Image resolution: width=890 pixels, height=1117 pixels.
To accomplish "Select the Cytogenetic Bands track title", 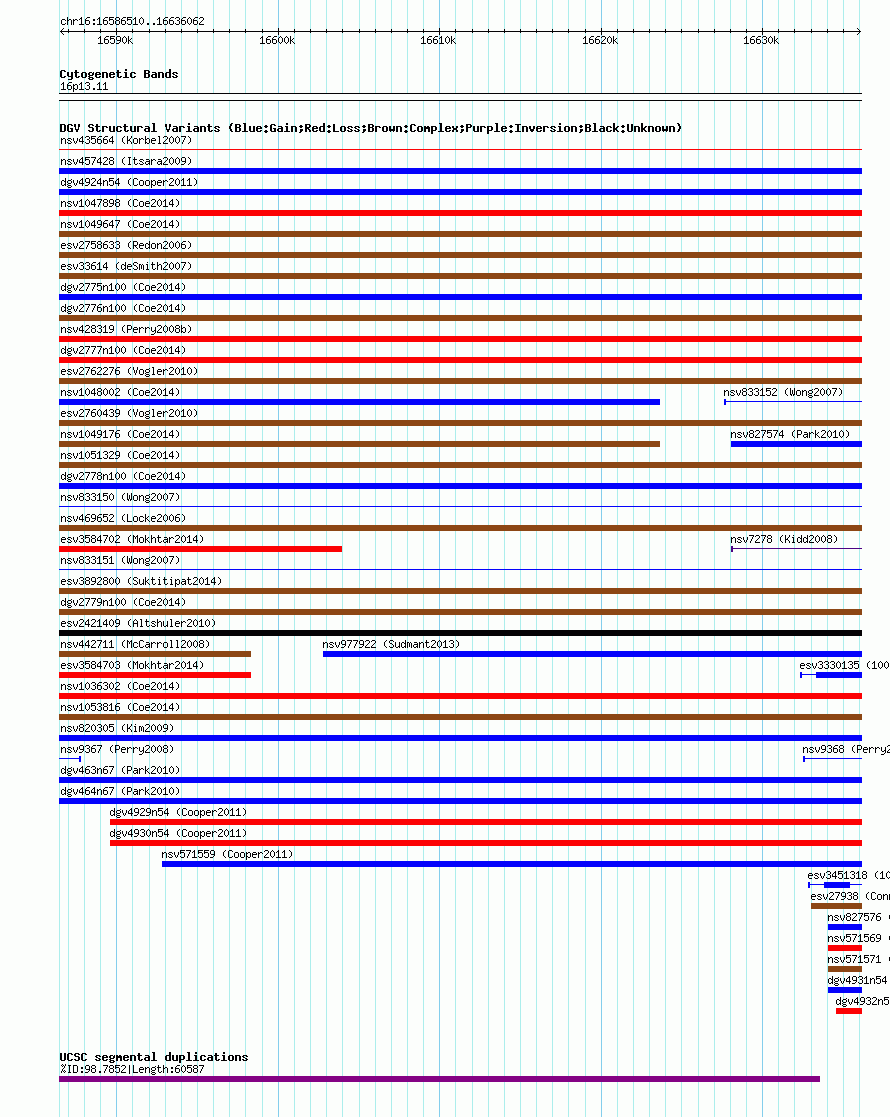I will coord(119,74).
